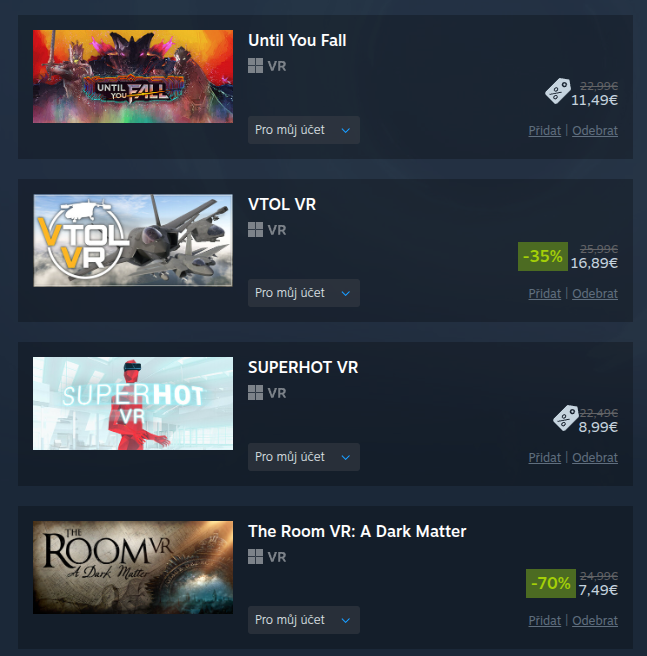Click the discount tag icon for Until You Fall

(x=558, y=91)
